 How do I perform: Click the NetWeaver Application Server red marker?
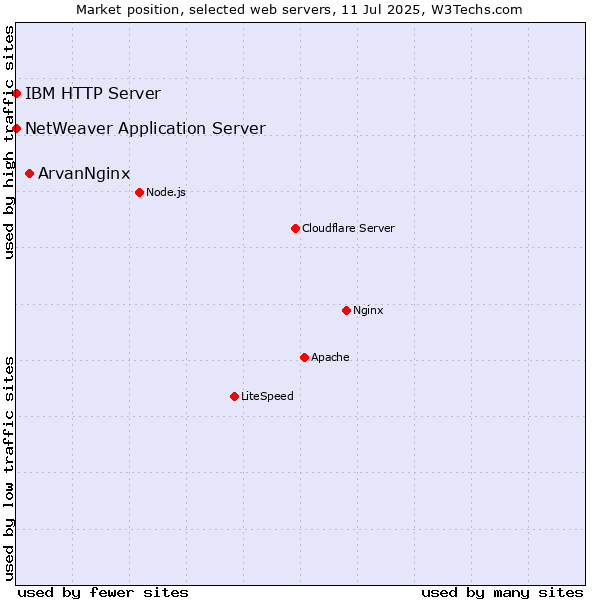16,128
